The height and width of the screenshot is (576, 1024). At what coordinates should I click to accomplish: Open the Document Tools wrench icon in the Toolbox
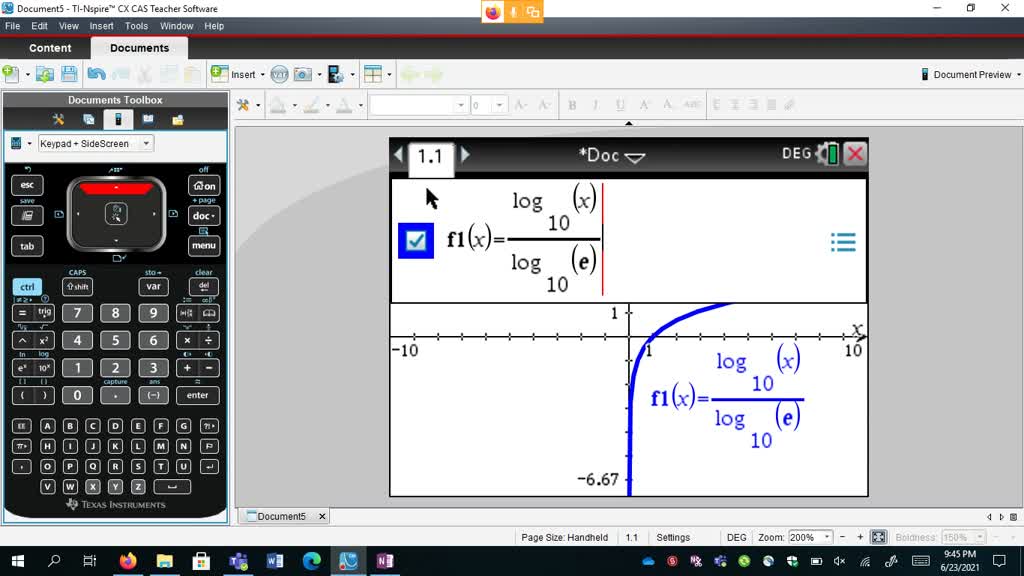pos(59,120)
